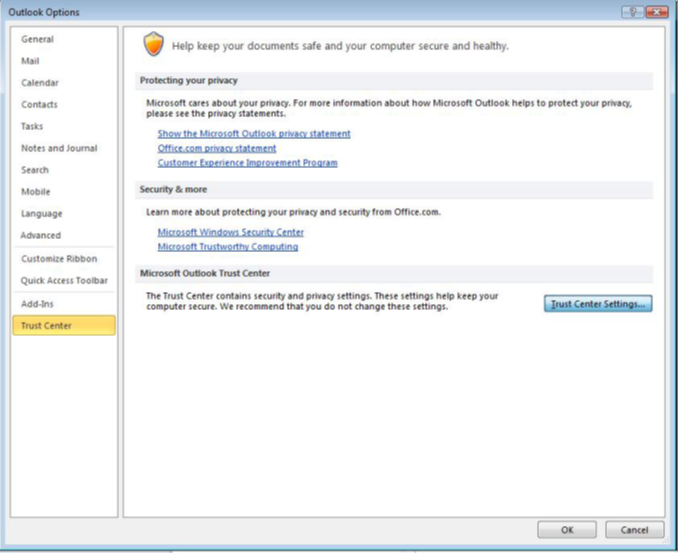
Task: Open the Mobile options category
Action: [x=64, y=192]
